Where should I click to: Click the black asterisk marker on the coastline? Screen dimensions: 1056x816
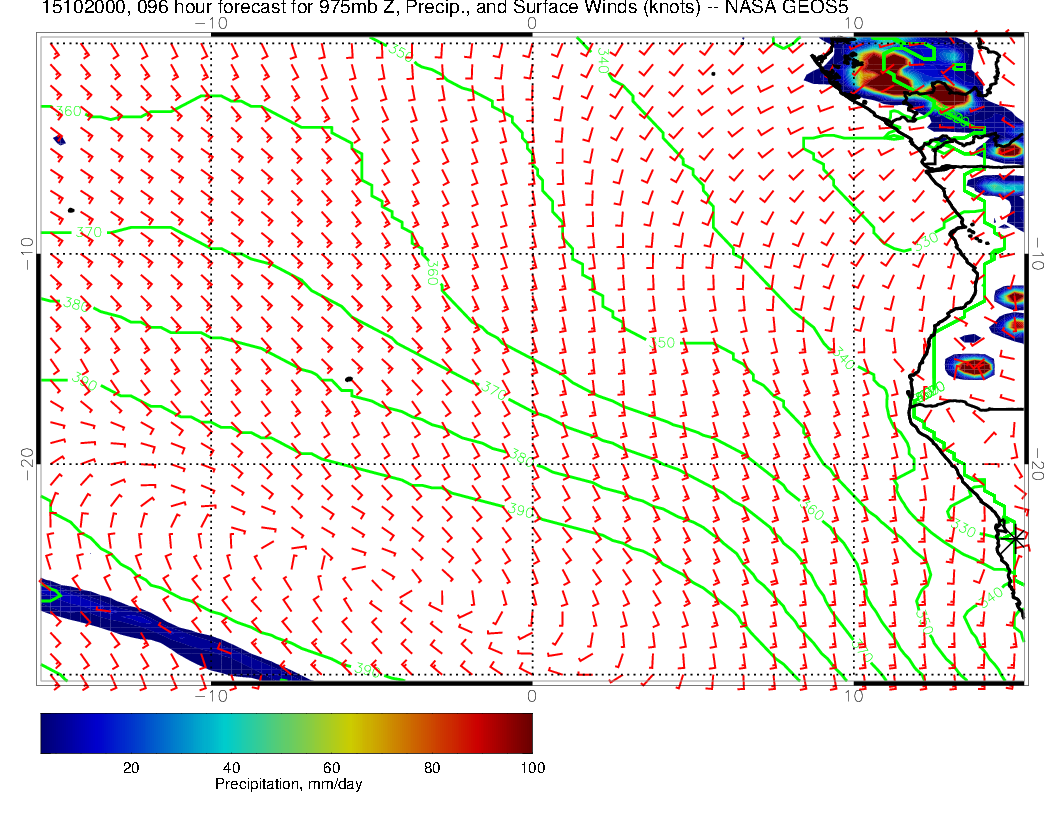tap(1016, 538)
